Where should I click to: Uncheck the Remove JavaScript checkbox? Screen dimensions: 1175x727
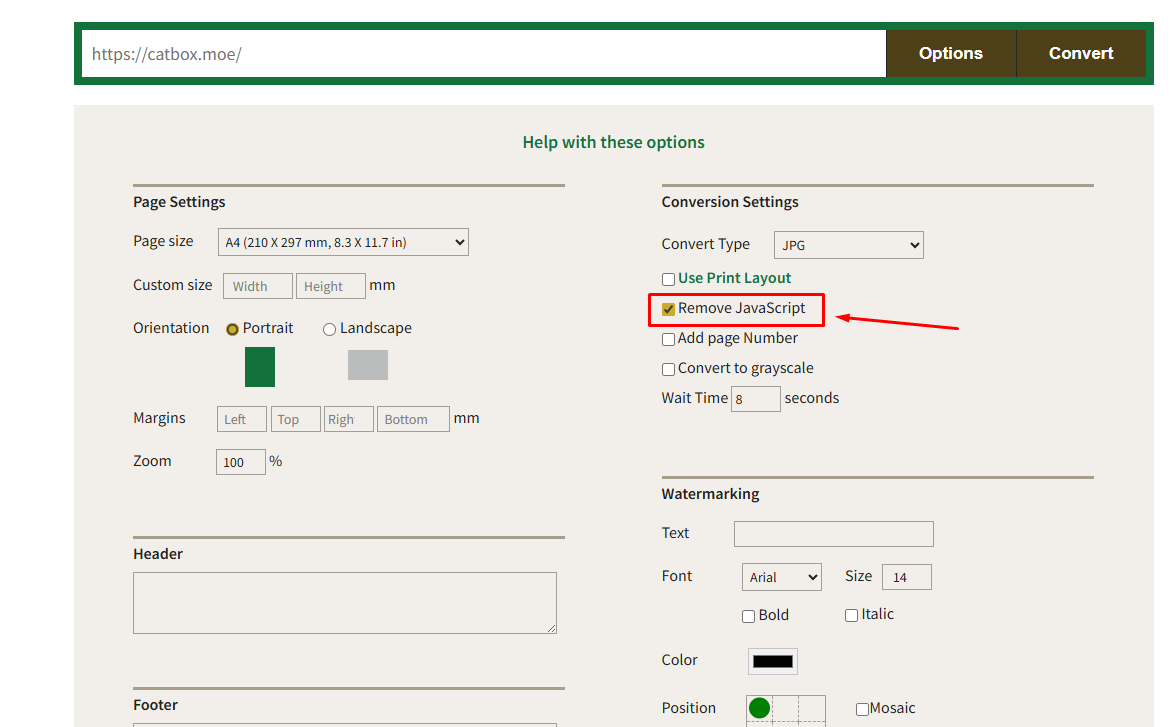click(669, 309)
